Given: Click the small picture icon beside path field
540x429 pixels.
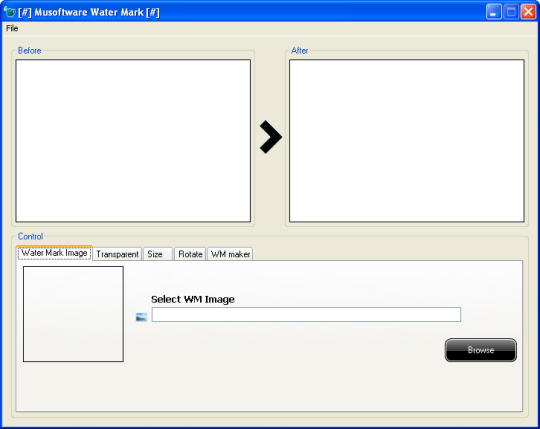Looking at the screenshot, I should pyautogui.click(x=141, y=317).
